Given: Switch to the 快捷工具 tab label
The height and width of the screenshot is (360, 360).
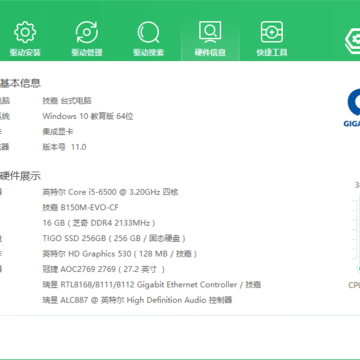Looking at the screenshot, I should pos(272,53).
